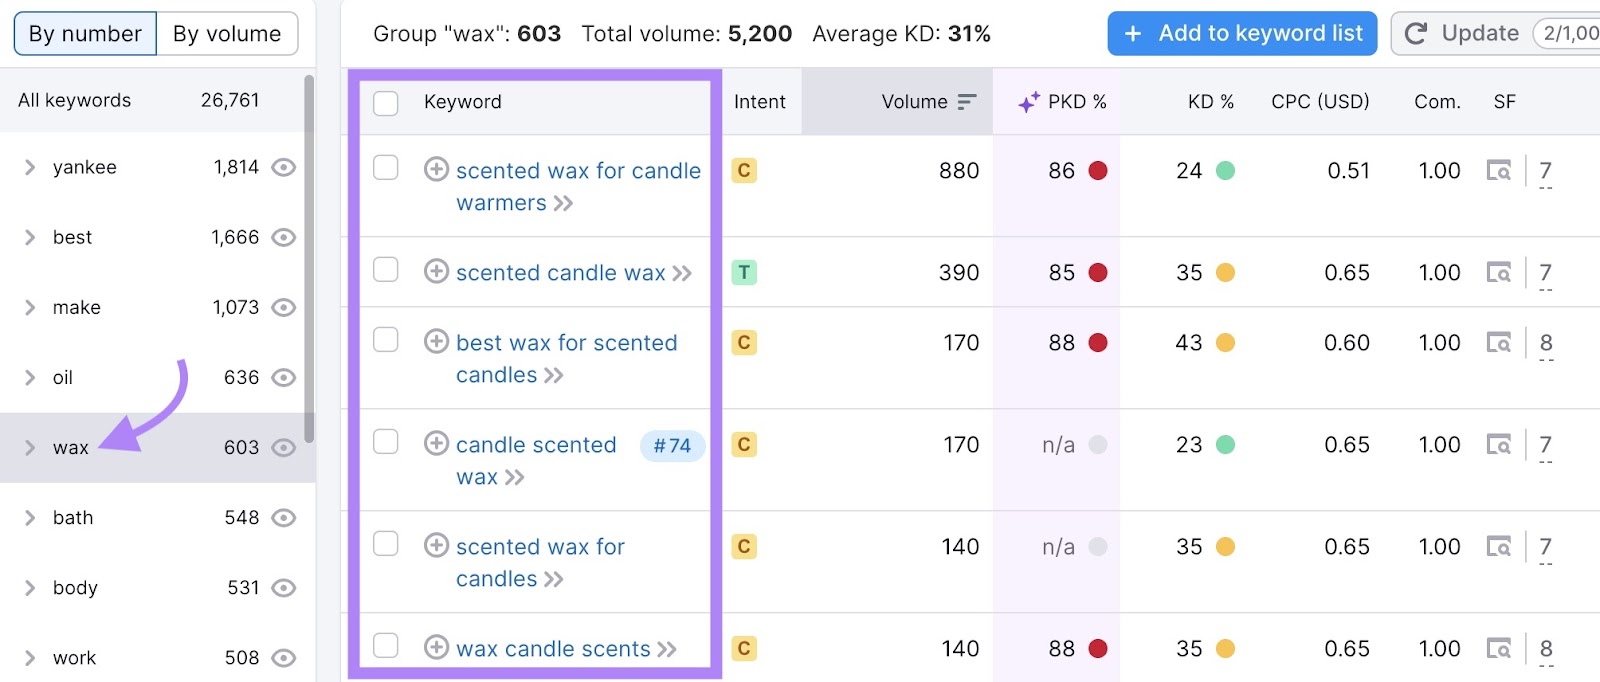Image resolution: width=1600 pixels, height=682 pixels.
Task: Click plus icon beside 'candle scented wax'
Action: coord(436,443)
